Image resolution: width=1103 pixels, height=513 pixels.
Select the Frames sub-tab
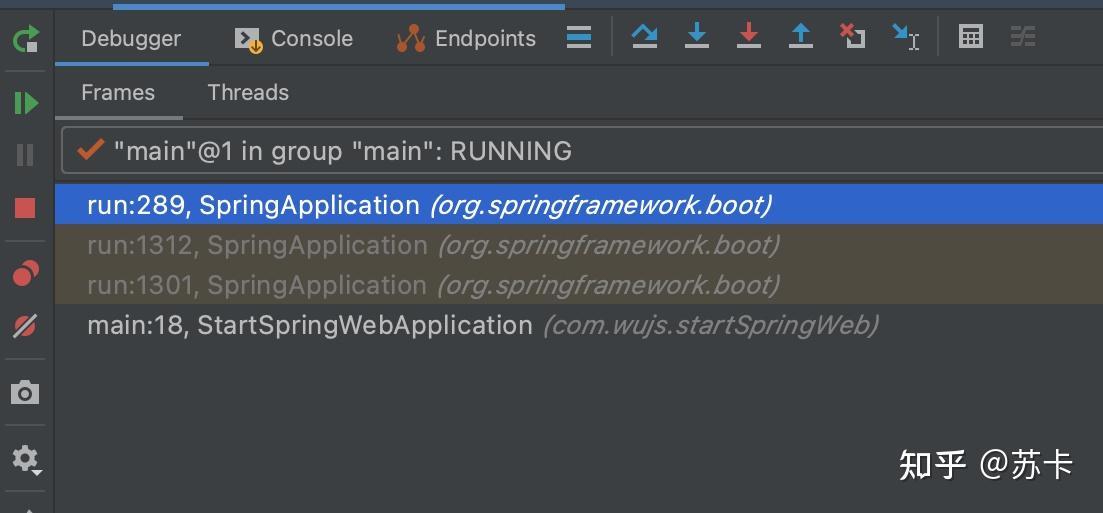118,92
